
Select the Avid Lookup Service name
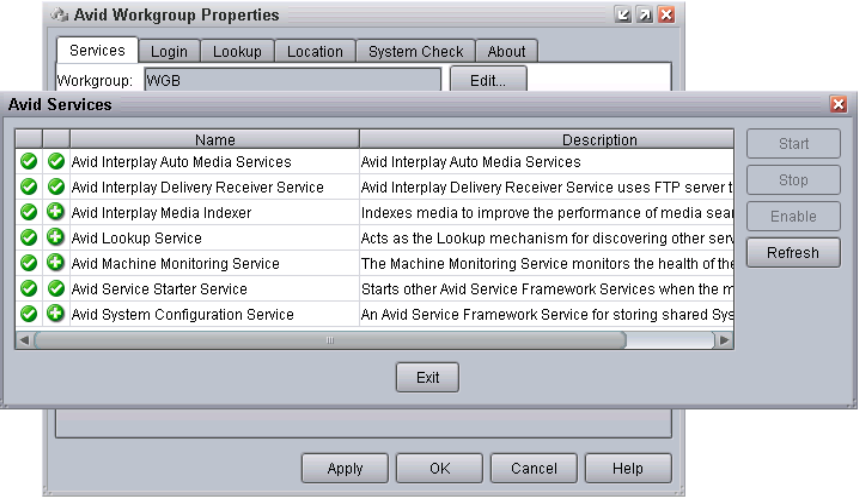(x=137, y=238)
